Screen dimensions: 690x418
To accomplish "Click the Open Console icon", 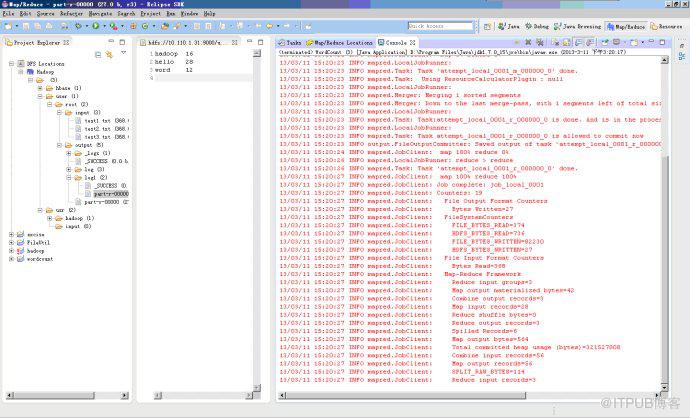I will (634, 42).
